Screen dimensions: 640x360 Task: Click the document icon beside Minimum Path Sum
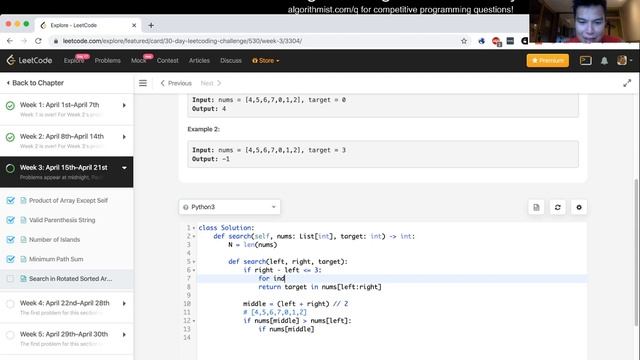coord(23,259)
